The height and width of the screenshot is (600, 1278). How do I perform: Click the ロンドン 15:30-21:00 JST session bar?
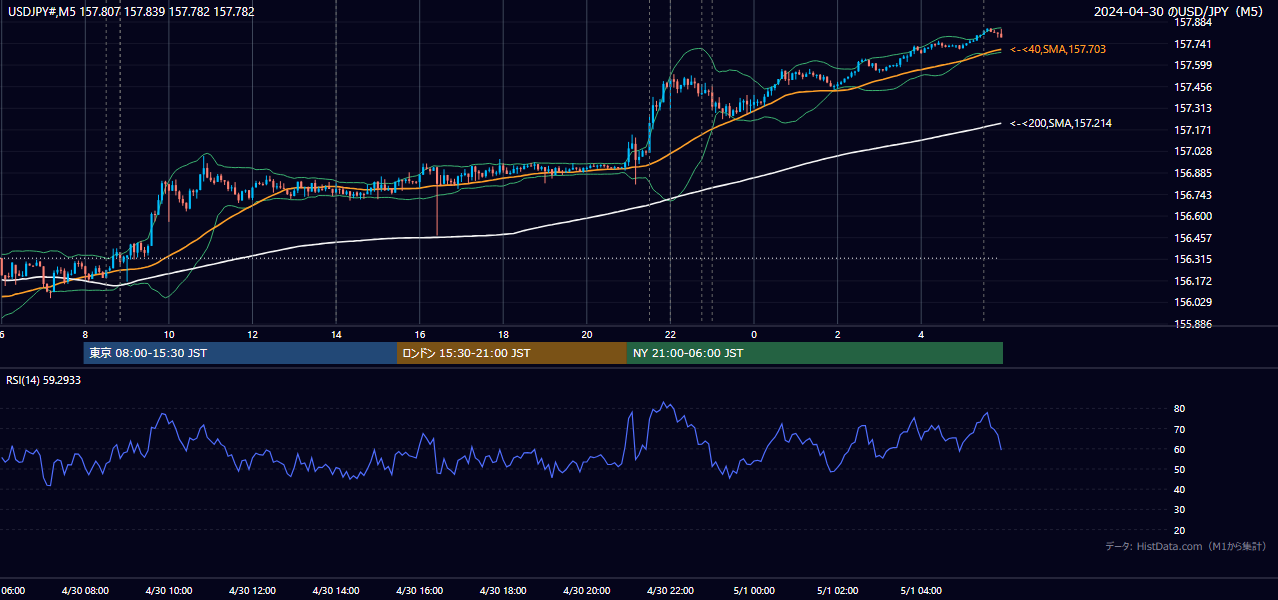pos(512,353)
